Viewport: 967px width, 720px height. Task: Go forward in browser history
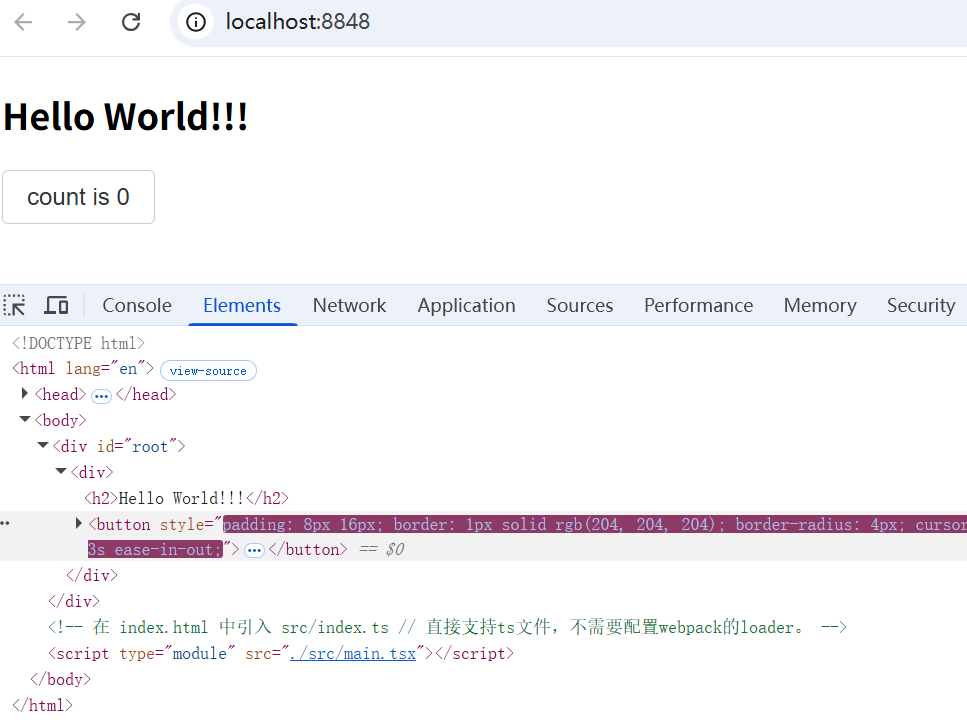77,22
